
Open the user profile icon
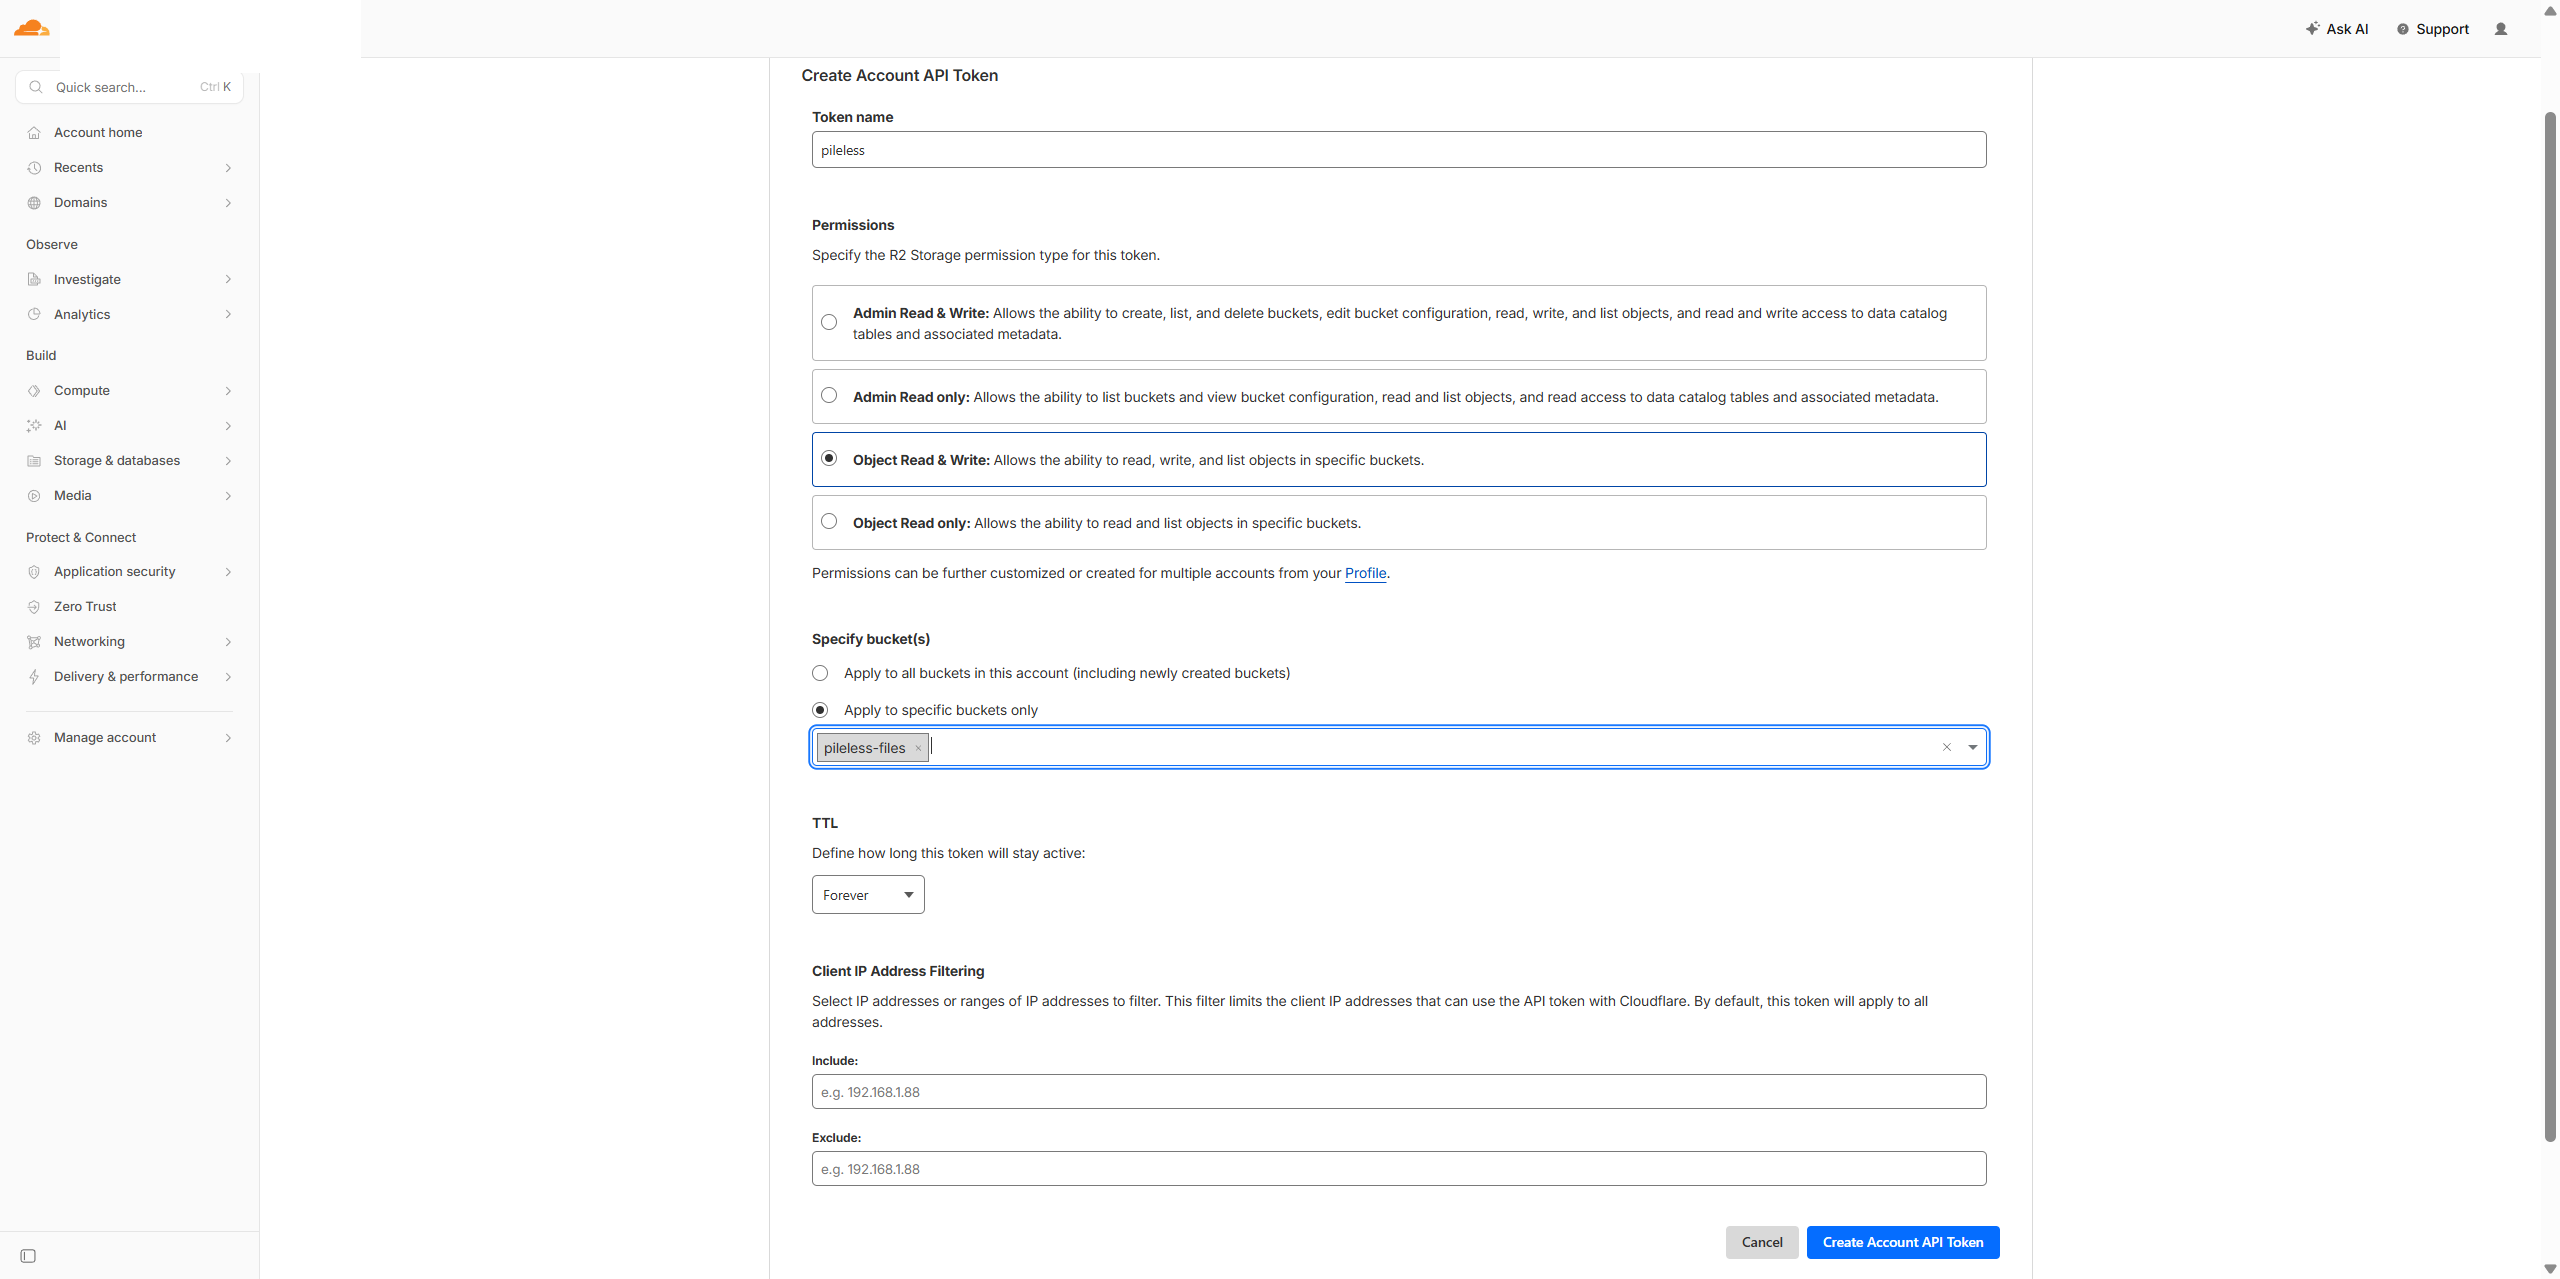coord(2501,29)
